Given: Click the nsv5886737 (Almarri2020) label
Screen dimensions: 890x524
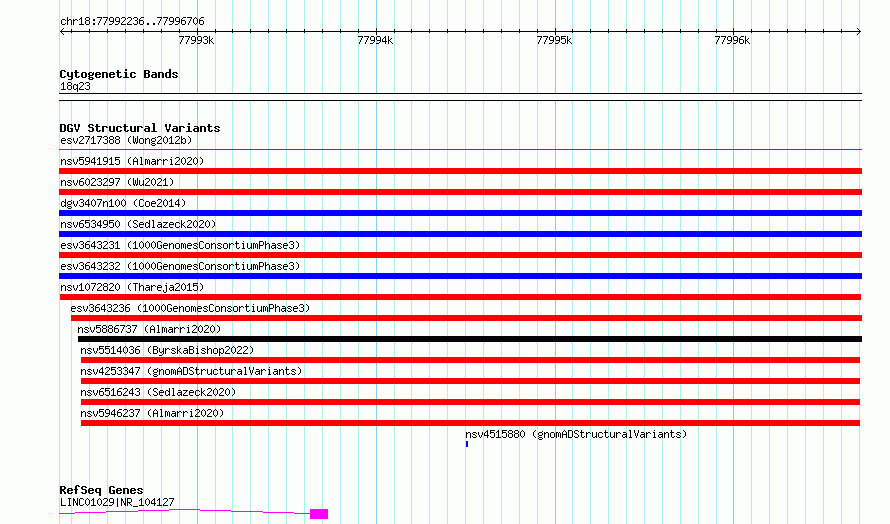Looking at the screenshot, I should [149, 329].
